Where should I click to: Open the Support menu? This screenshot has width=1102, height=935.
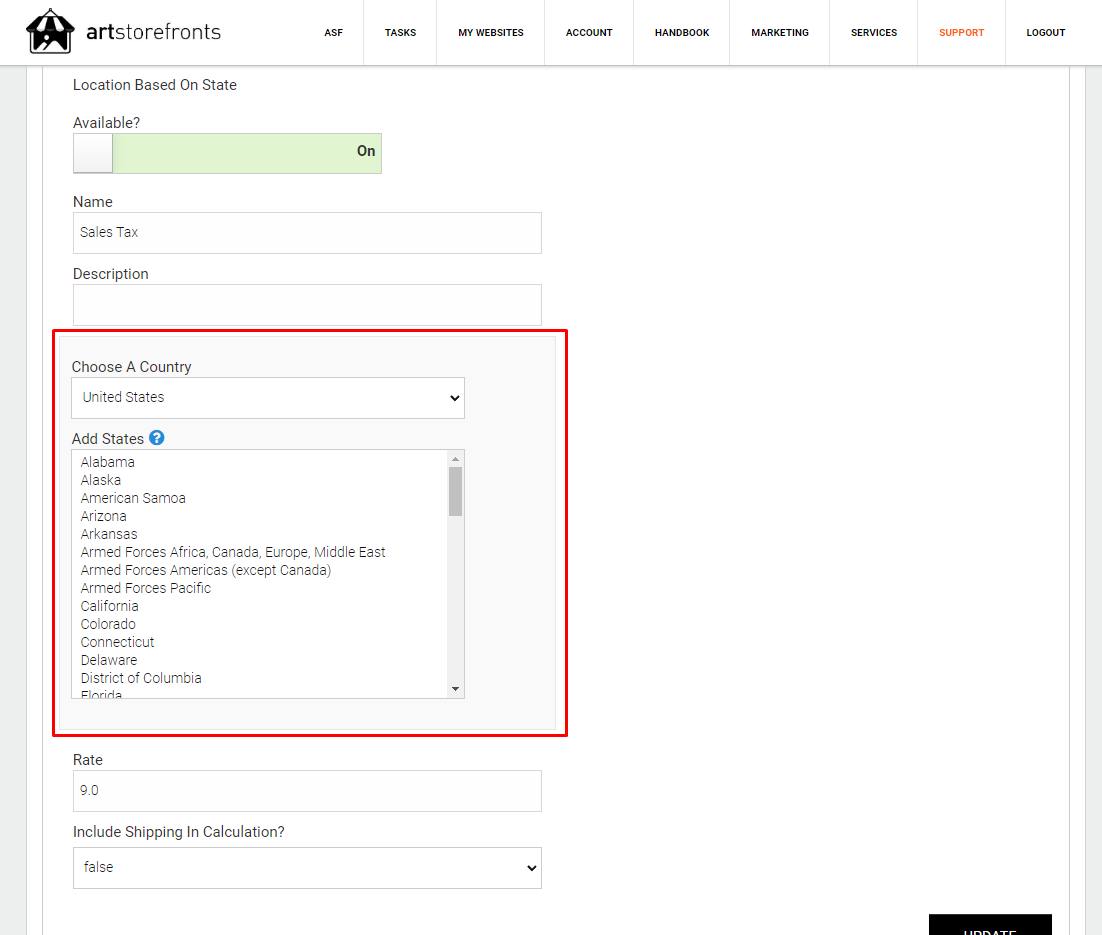click(961, 32)
